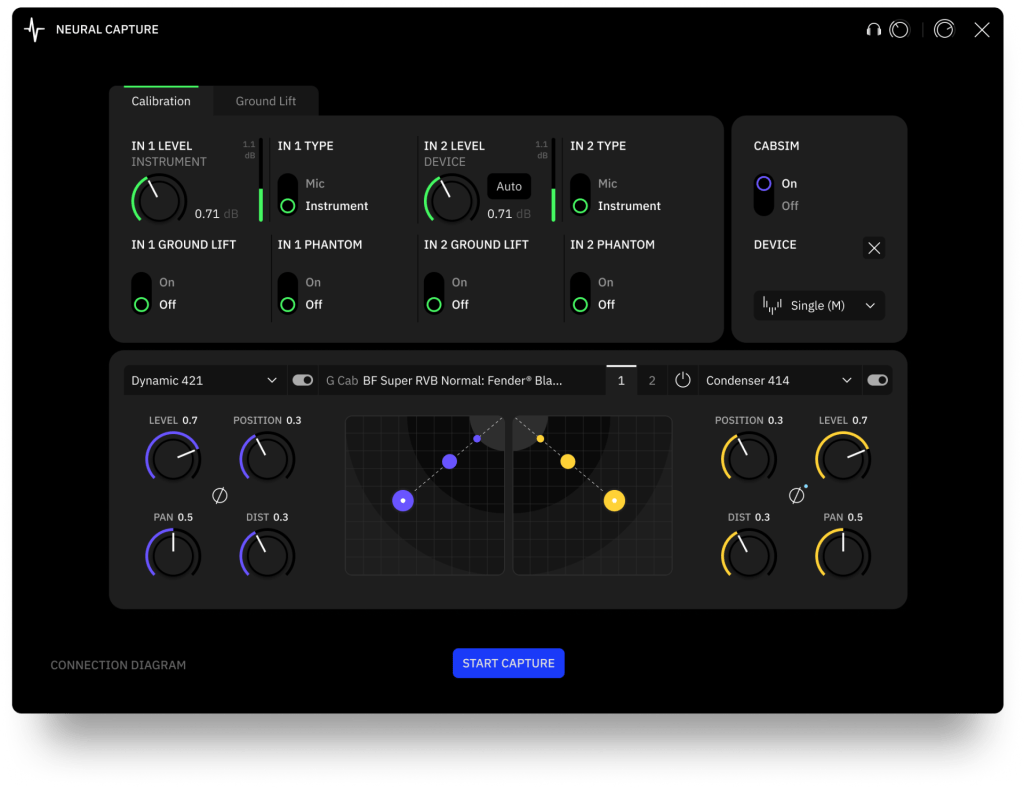The height and width of the screenshot is (788, 1024).
Task: Toggle phase invert for Dynamic 421 mic
Action: pos(220,495)
